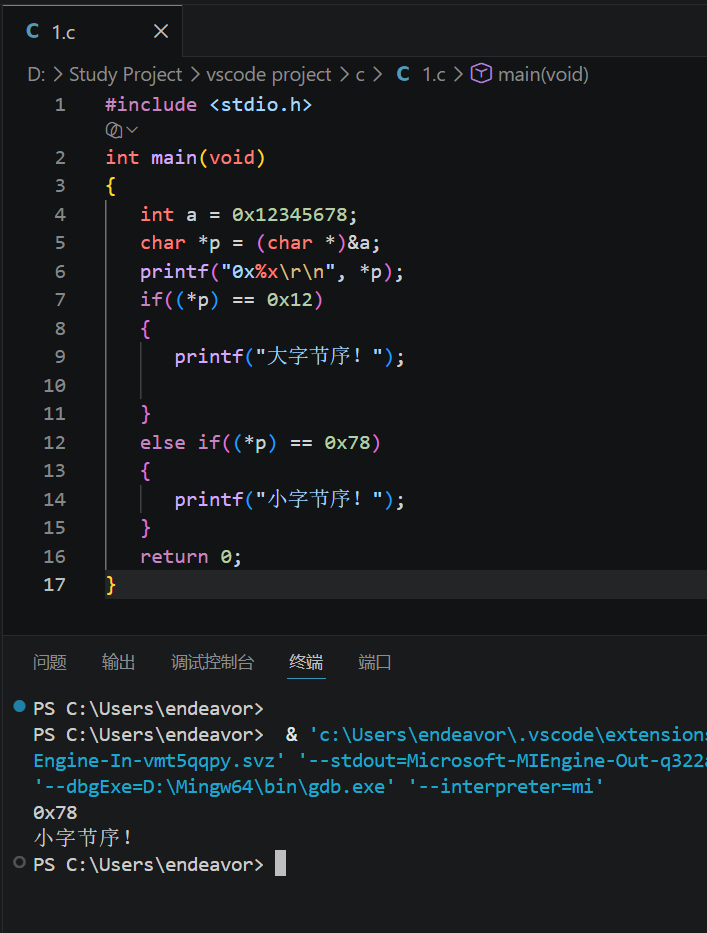Click the value 0x12345678 in line 4
707x933 pixels.
[x=289, y=215]
